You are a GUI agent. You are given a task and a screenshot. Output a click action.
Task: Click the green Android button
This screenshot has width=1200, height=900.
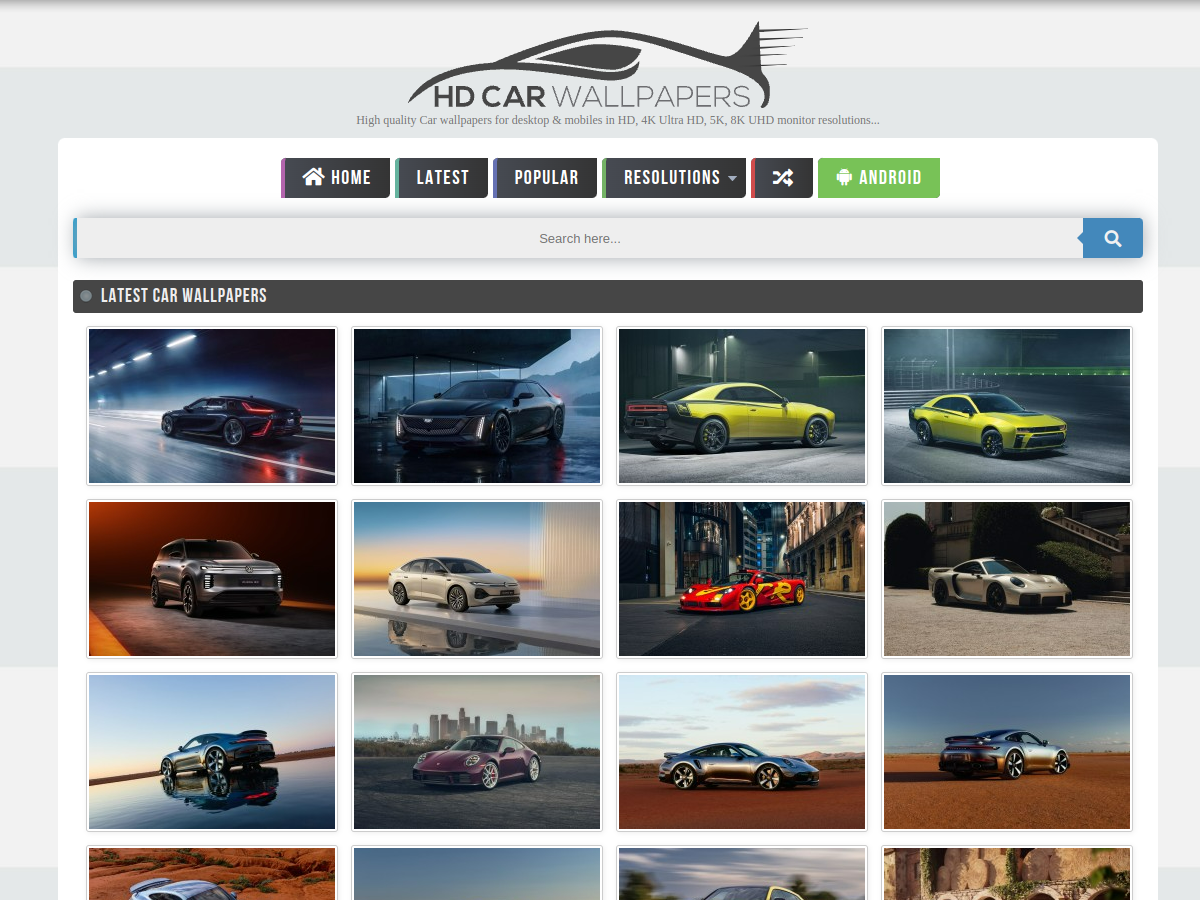point(879,178)
